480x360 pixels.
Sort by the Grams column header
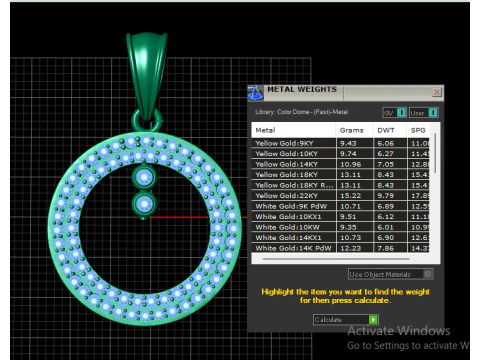(x=355, y=130)
